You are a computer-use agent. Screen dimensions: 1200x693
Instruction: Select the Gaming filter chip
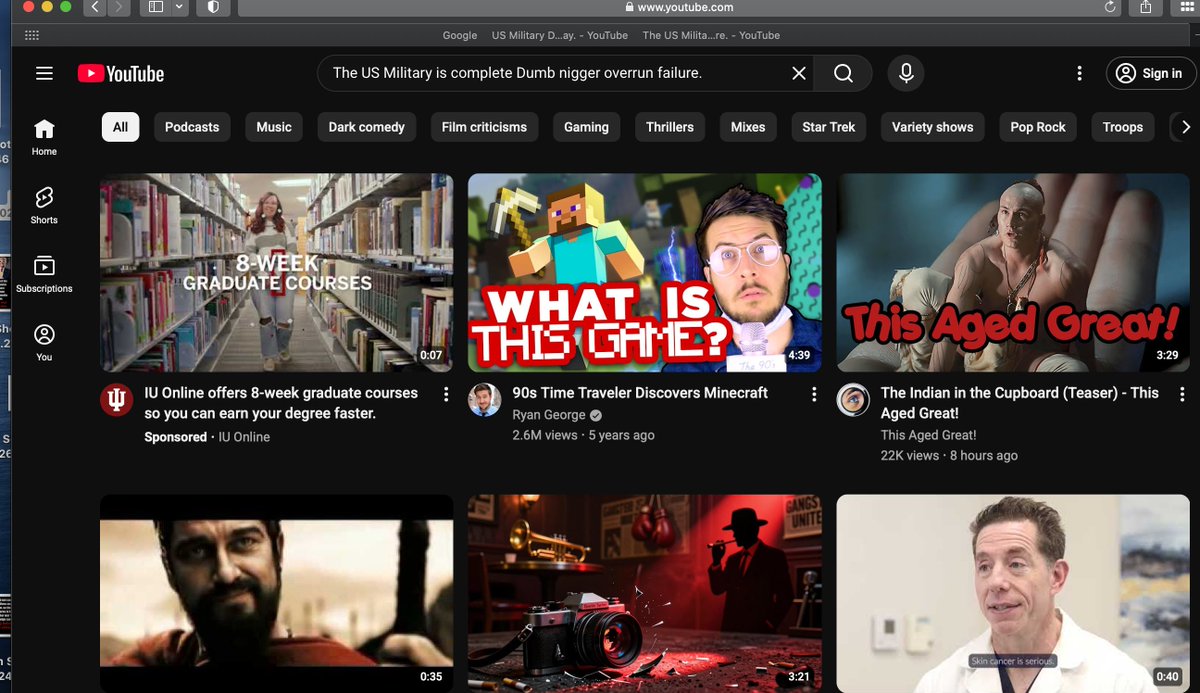[586, 127]
